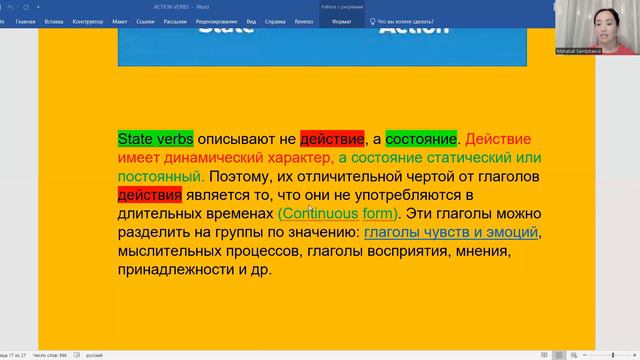Click the words 'мыслительных процессов'
The width and height of the screenshot is (640, 360).
(x=210, y=251)
